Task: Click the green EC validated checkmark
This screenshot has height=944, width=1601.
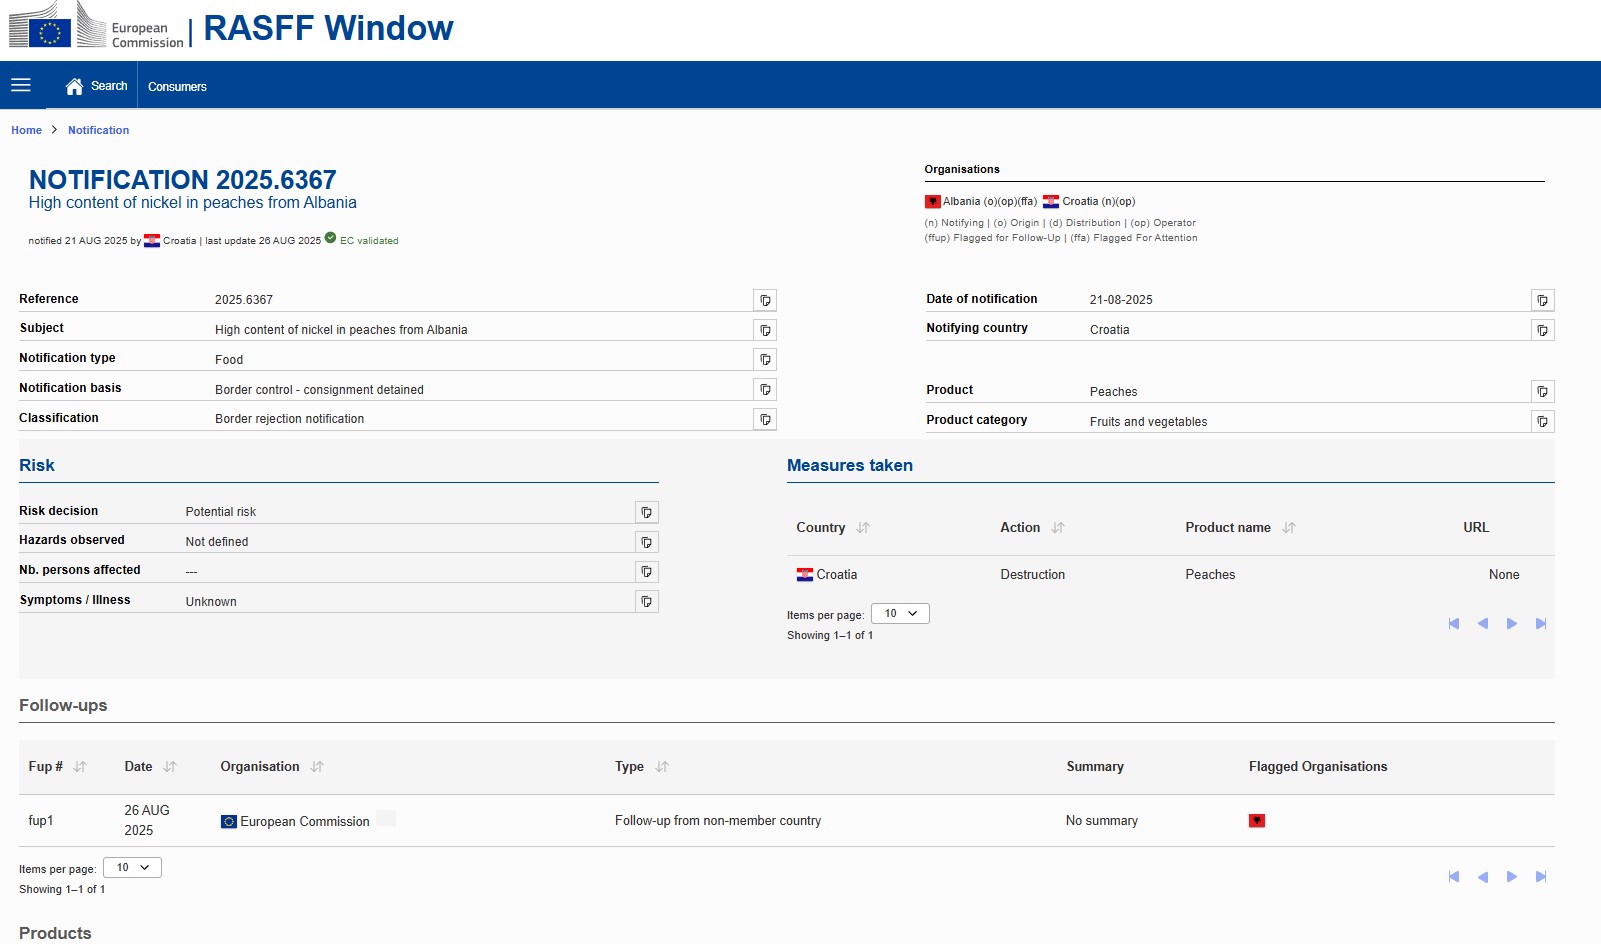Action: 330,238
